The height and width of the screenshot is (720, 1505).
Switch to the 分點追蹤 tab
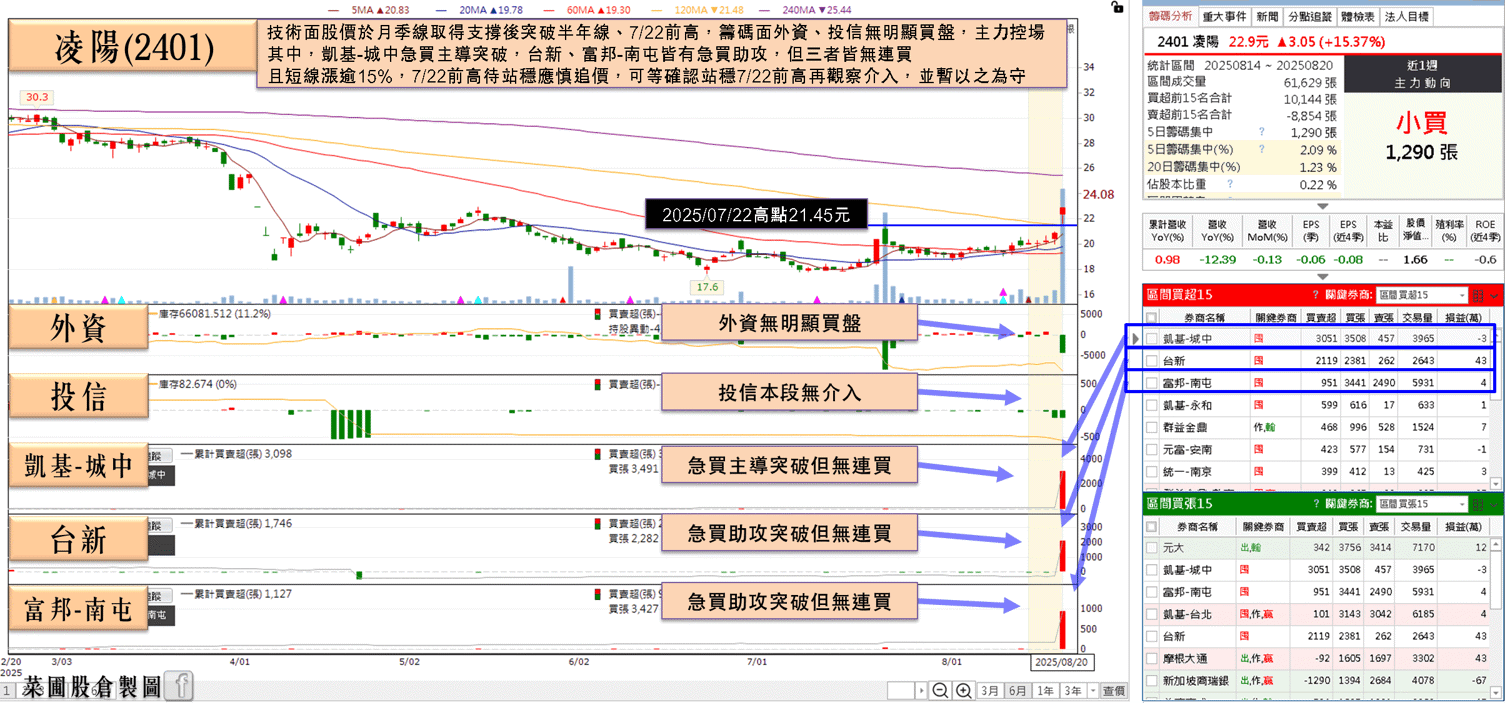(1309, 16)
